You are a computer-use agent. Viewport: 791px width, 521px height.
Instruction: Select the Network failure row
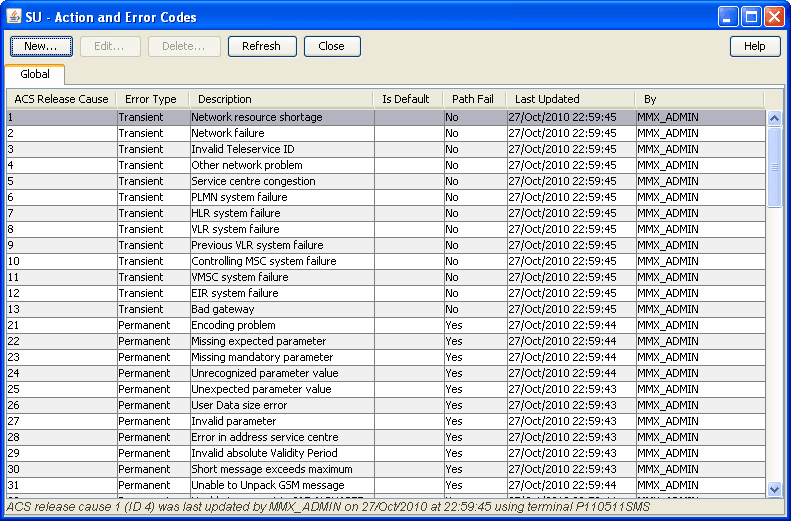pyautogui.click(x=386, y=134)
